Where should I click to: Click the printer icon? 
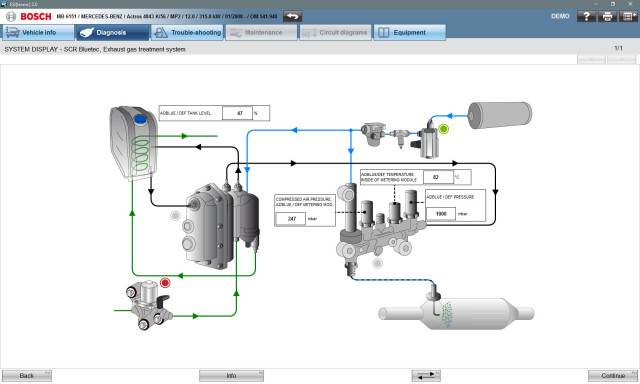(x=607, y=16)
